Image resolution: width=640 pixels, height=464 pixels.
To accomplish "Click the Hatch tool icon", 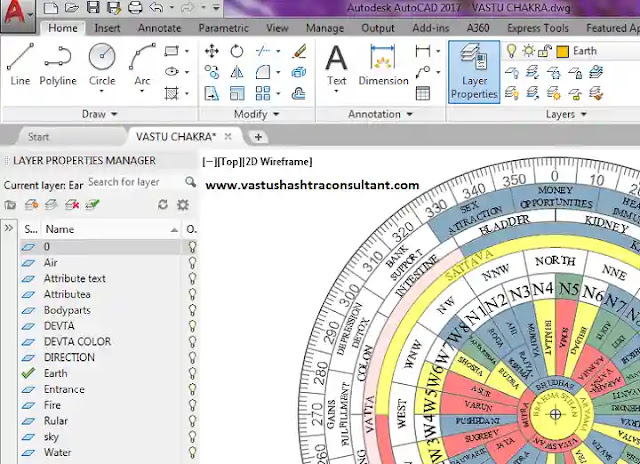I will coord(171,93).
